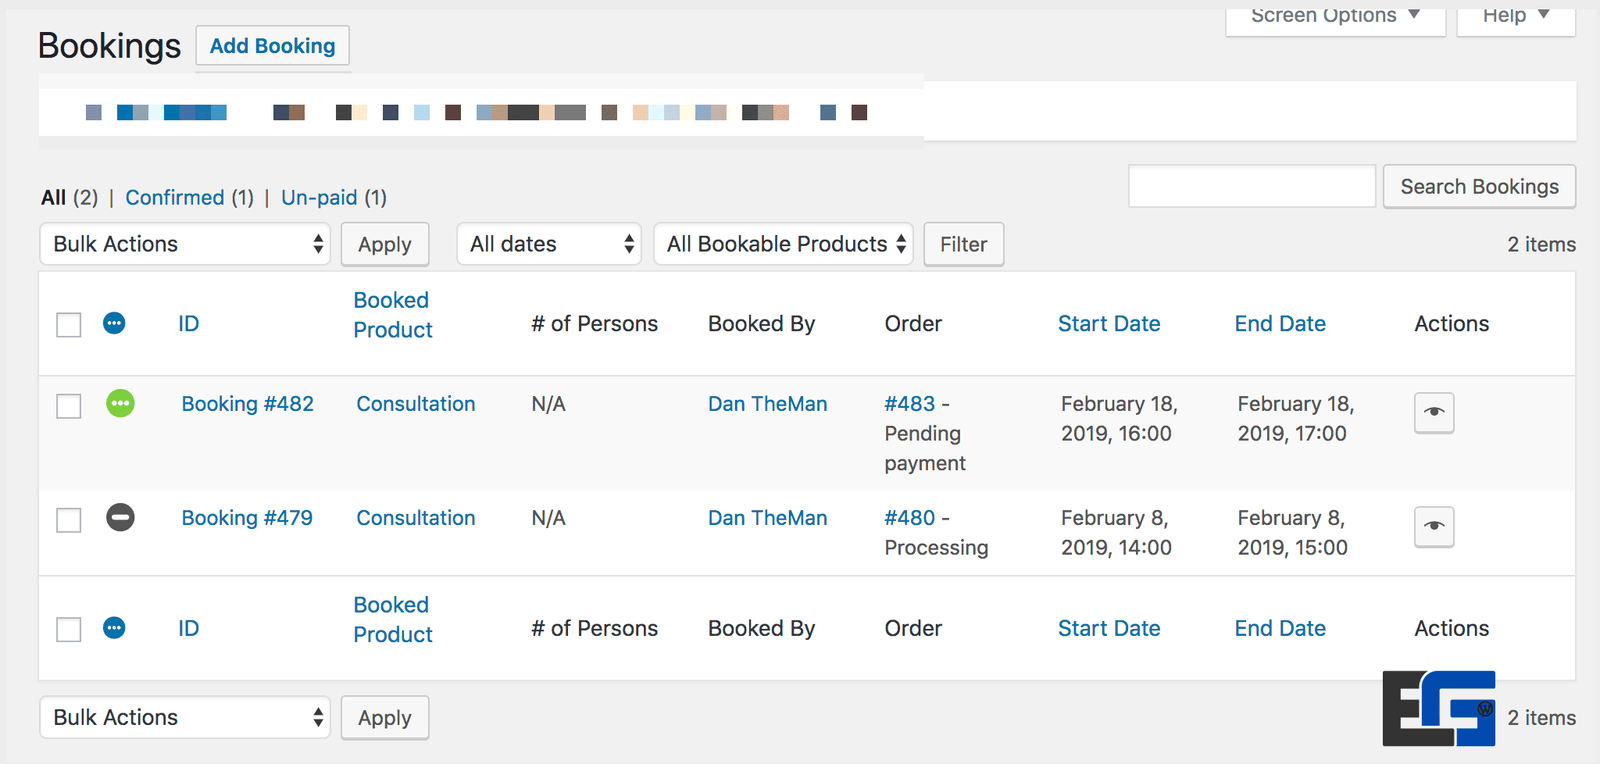Sort by Start Date in the header
The width and height of the screenshot is (1600, 764).
[1109, 324]
